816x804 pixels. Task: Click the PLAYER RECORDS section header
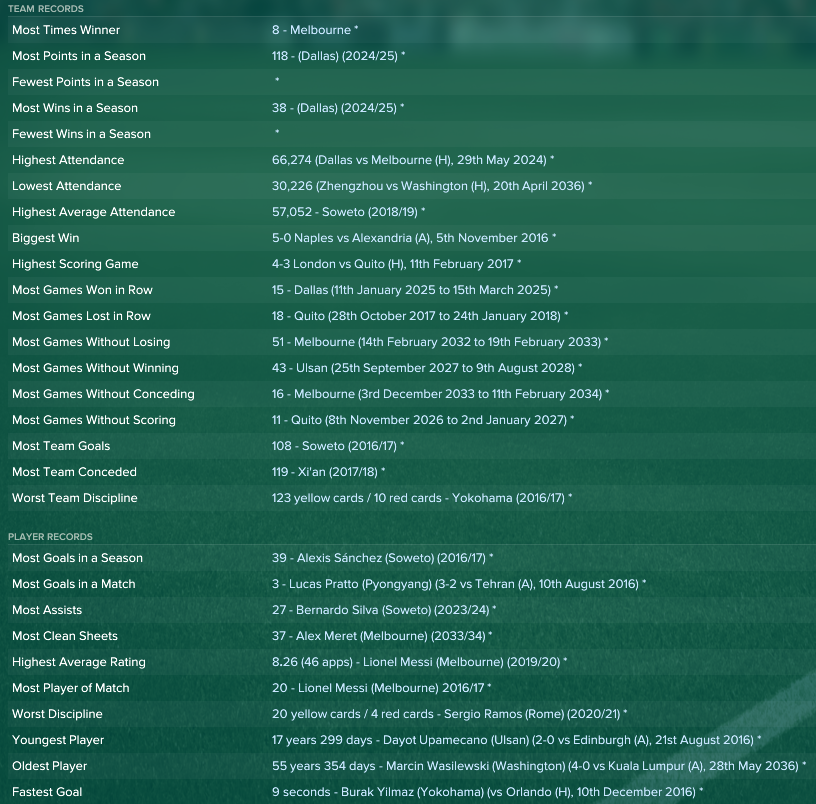tap(50, 537)
